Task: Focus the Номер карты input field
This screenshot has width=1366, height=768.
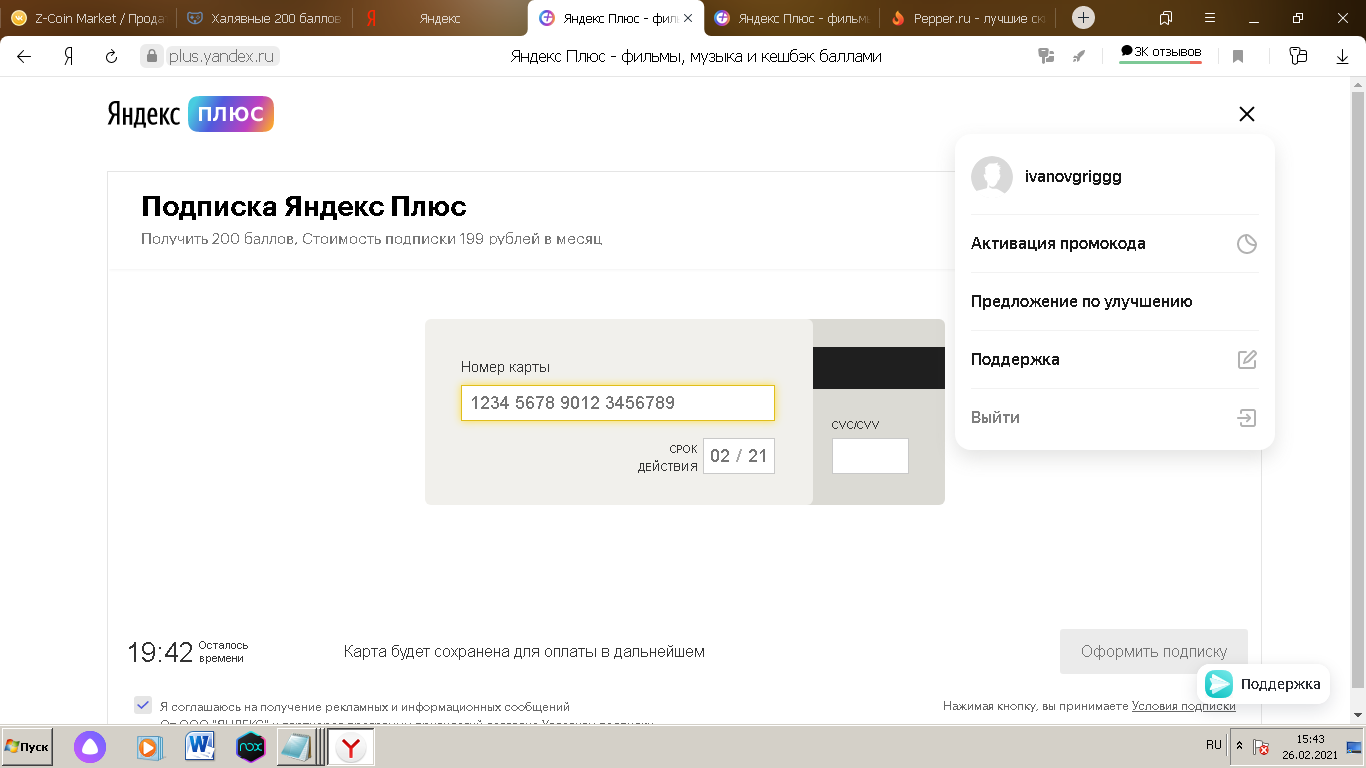Action: (x=618, y=403)
